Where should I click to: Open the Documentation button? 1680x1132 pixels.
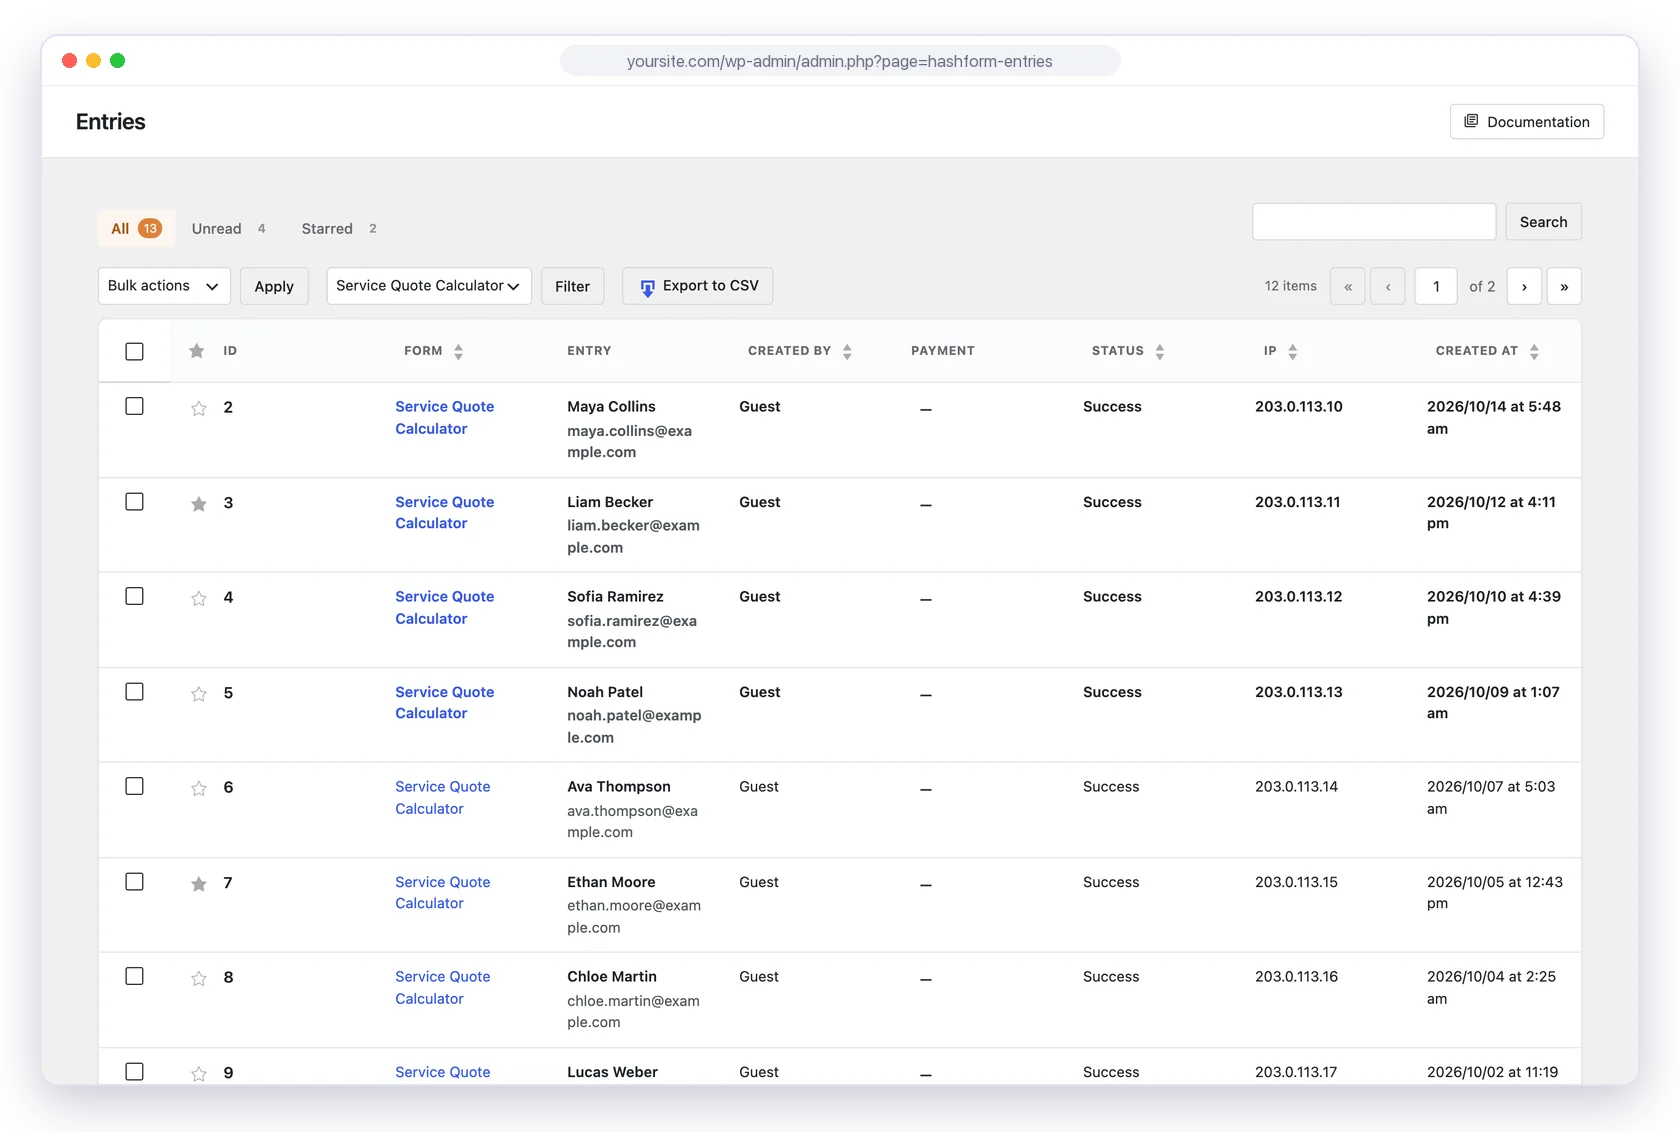(x=1527, y=122)
